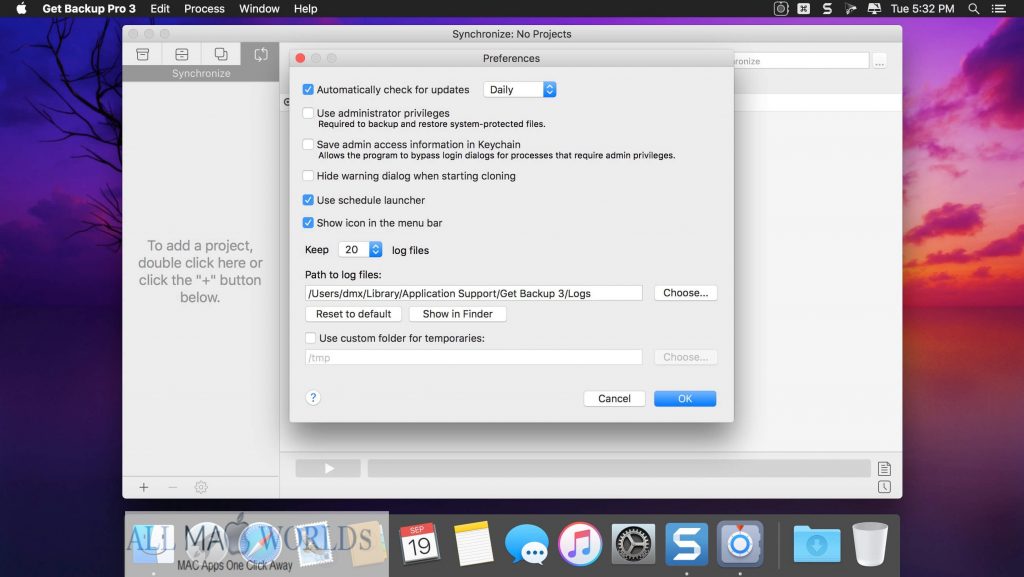
Task: Enable Save admin access information in Keychain
Action: click(308, 144)
